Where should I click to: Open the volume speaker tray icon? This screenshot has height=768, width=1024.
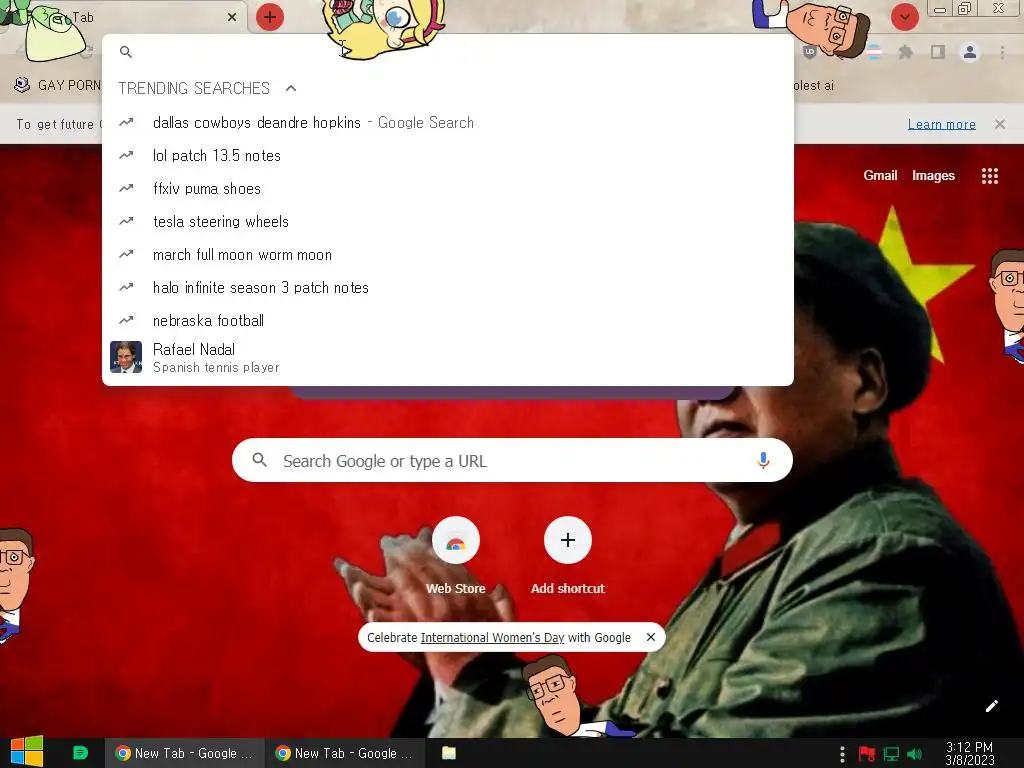tap(915, 754)
